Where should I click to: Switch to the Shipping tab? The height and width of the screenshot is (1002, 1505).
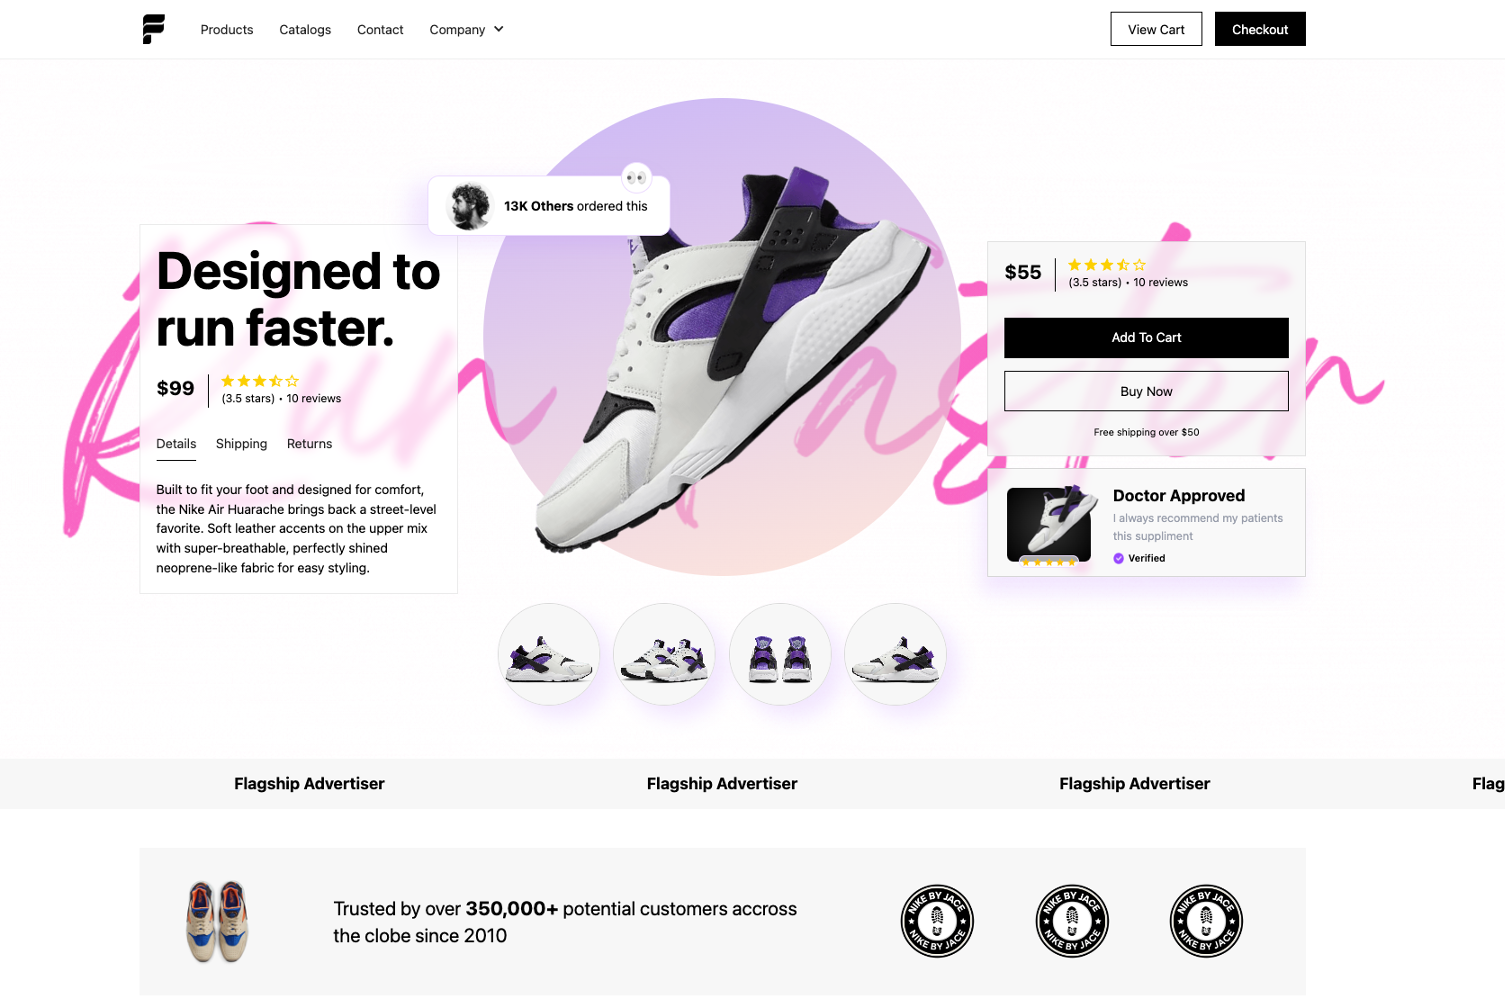click(242, 444)
